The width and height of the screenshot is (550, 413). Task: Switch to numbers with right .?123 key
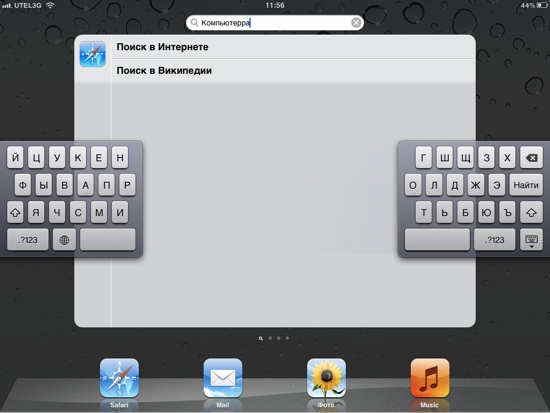pyautogui.click(x=495, y=240)
